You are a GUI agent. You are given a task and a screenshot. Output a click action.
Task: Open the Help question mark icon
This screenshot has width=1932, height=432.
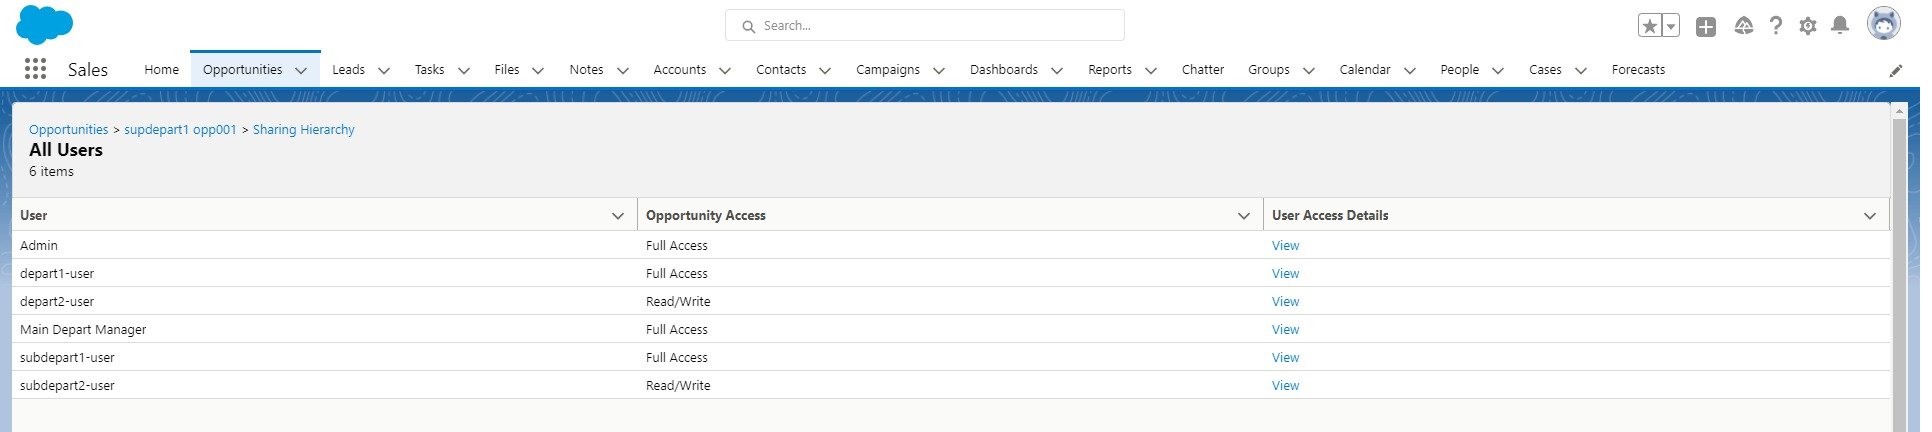[x=1775, y=26]
